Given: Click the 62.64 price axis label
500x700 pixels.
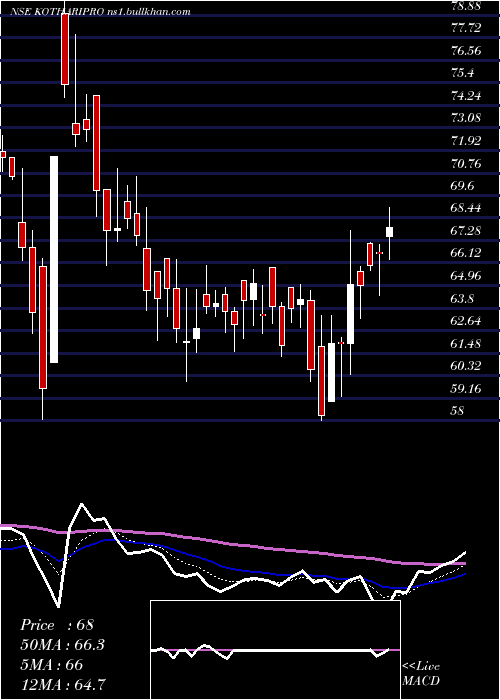Looking at the screenshot, I should pyautogui.click(x=466, y=321).
